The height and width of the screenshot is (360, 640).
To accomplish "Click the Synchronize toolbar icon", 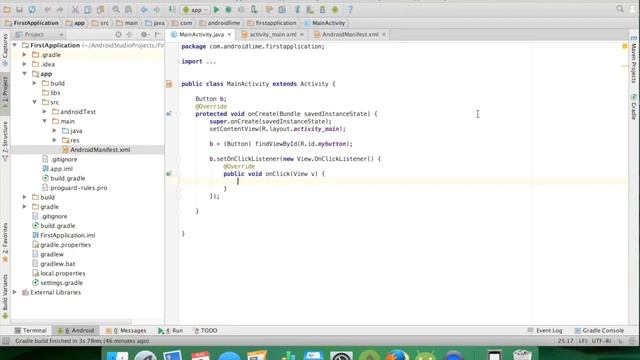I will coord(32,9).
